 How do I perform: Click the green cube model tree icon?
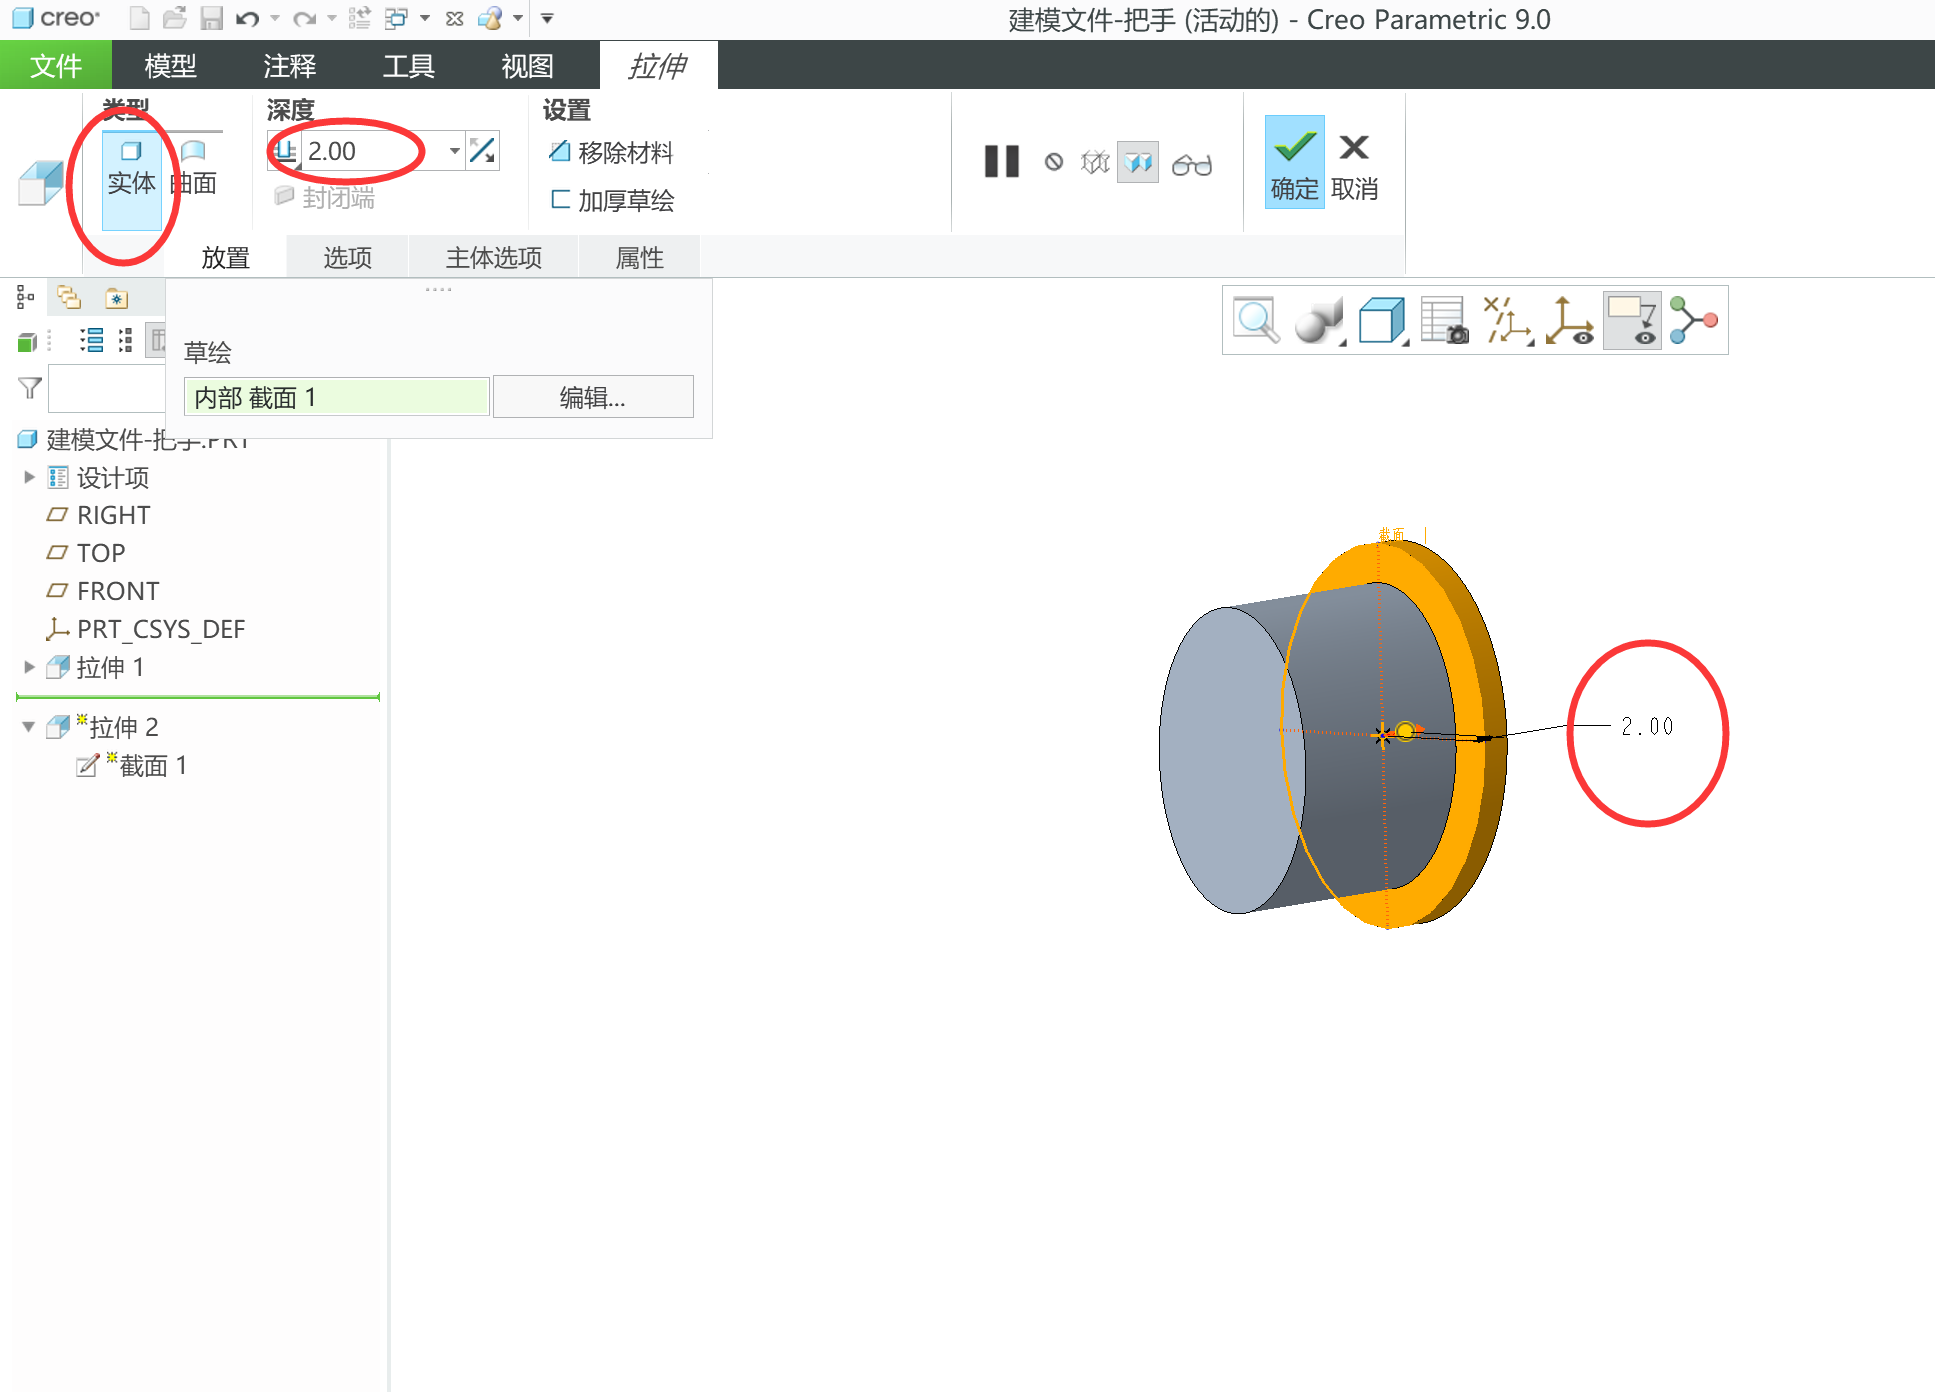(x=27, y=343)
